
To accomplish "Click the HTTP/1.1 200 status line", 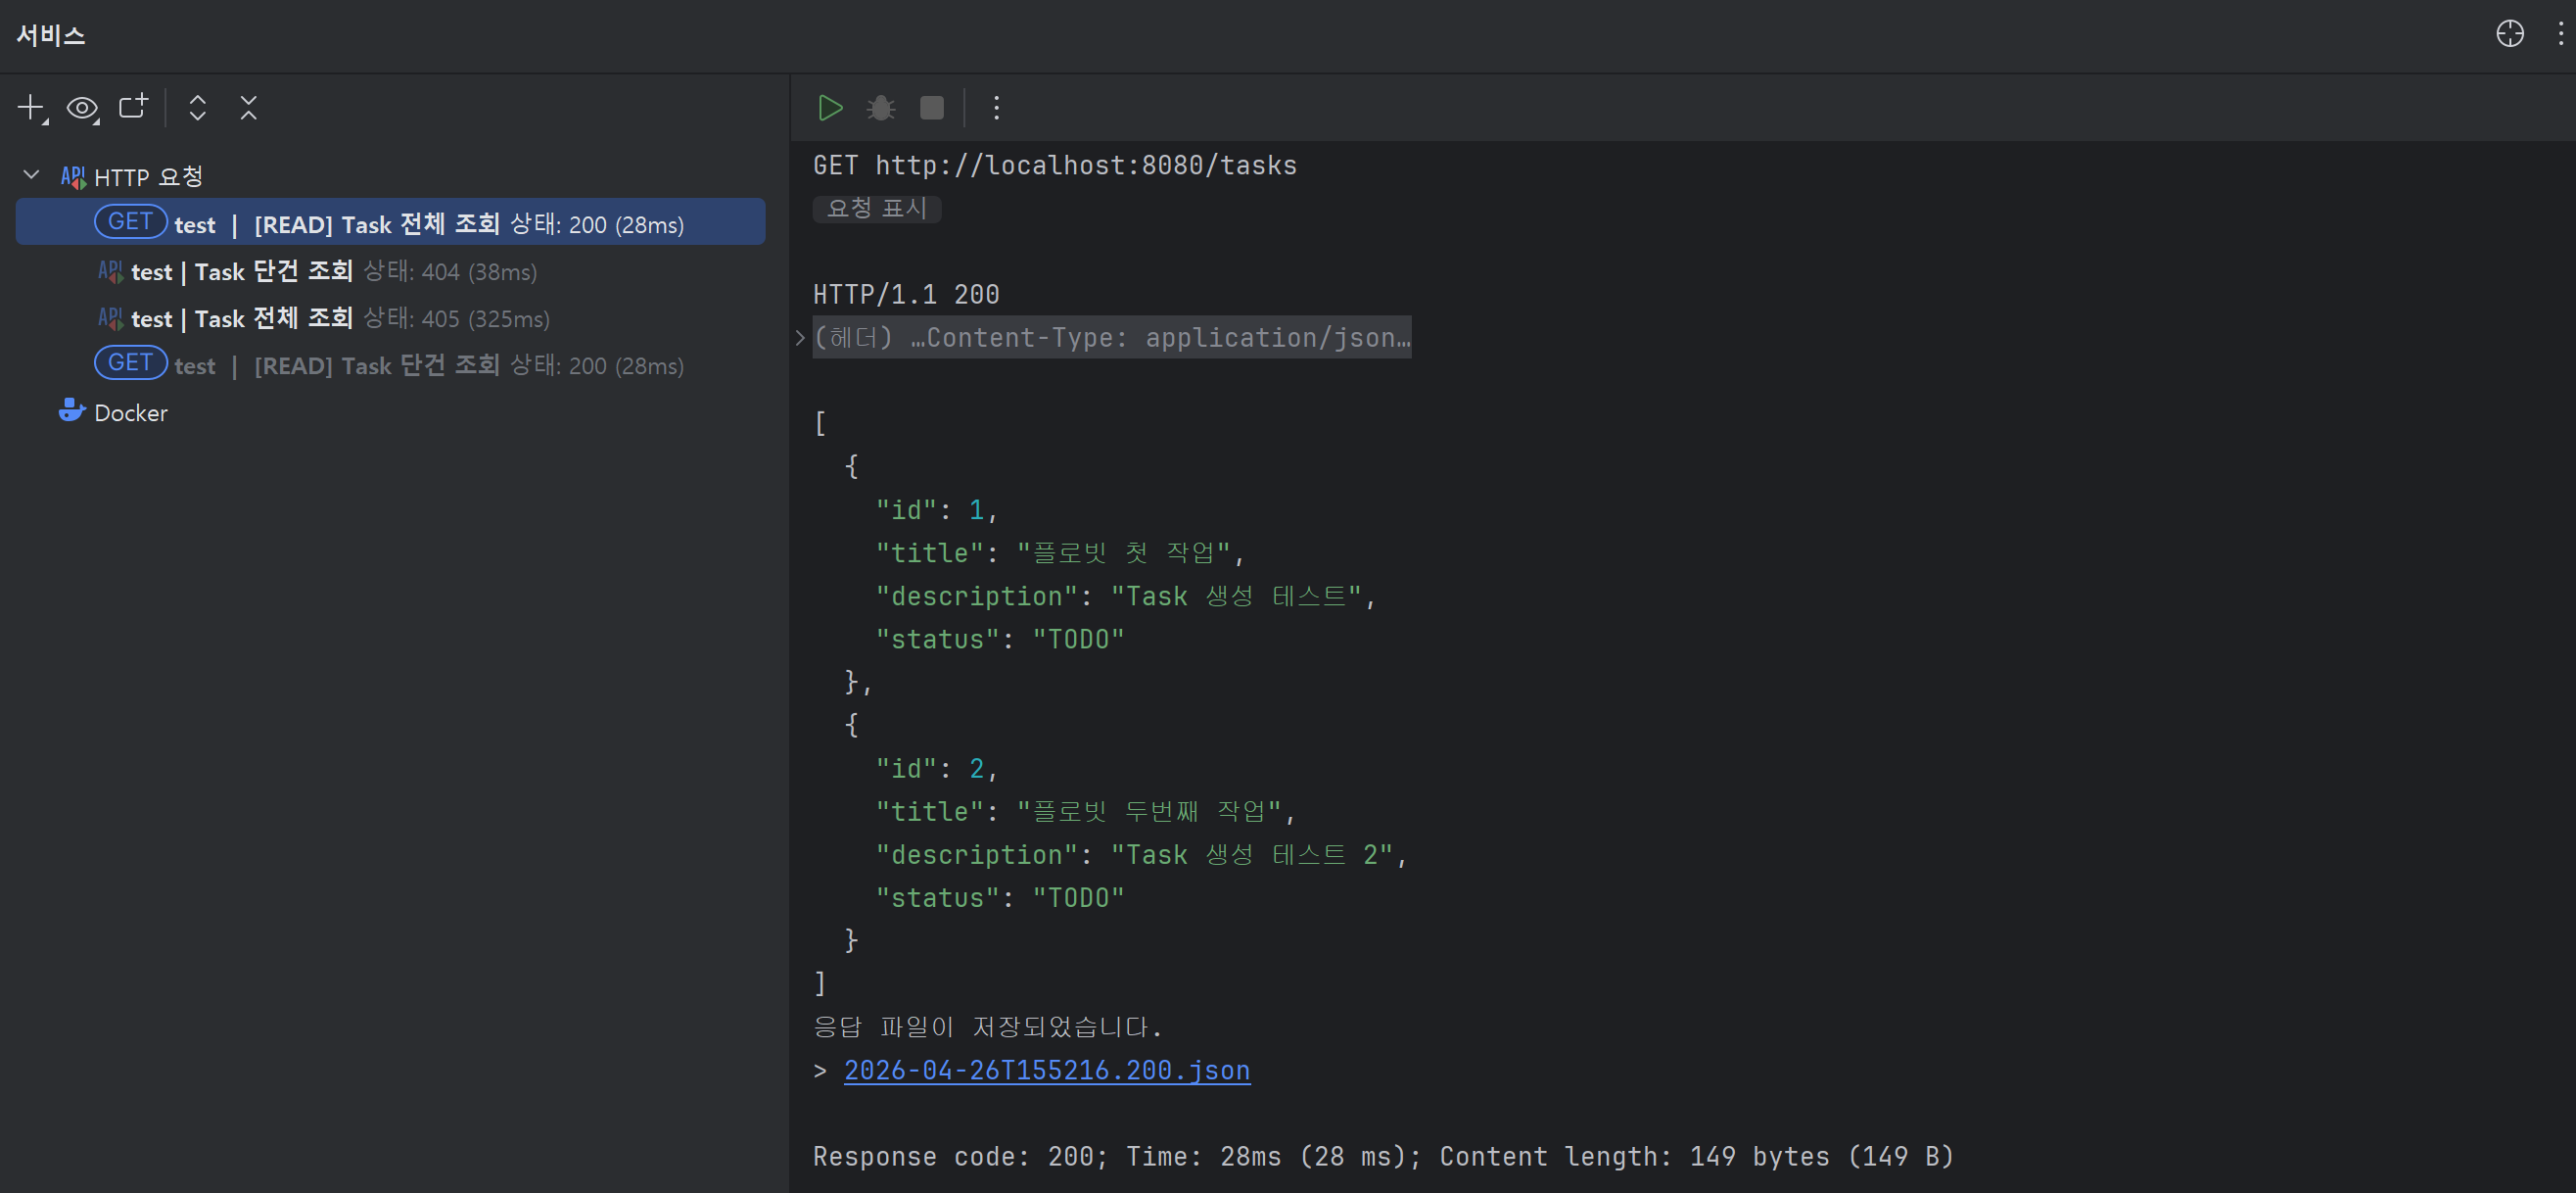I will tap(906, 294).
